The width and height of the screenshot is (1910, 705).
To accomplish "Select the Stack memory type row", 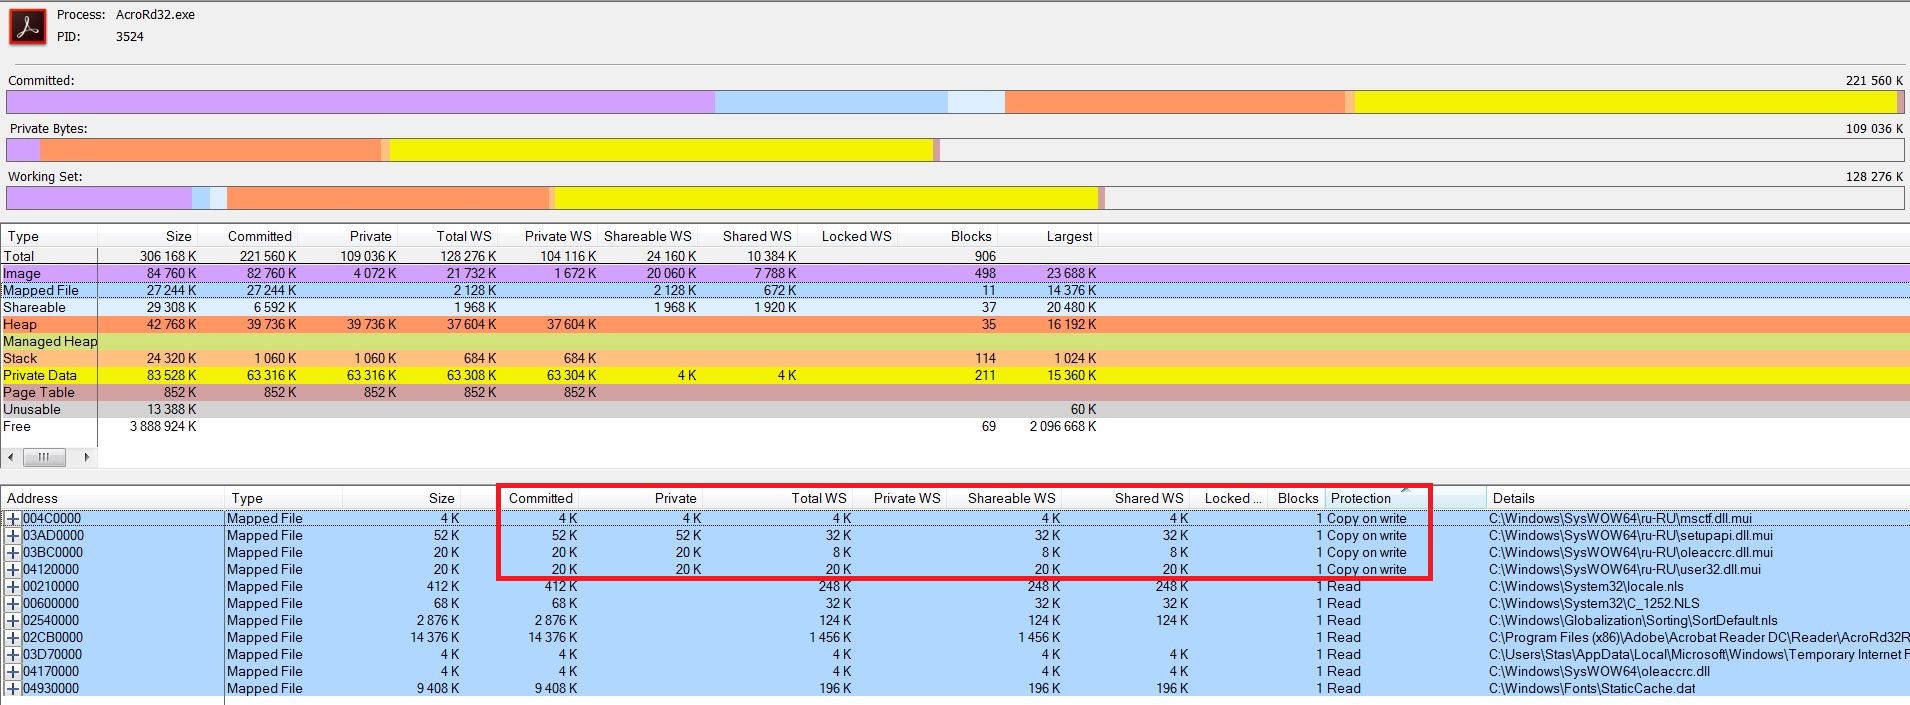I will tap(20, 358).
